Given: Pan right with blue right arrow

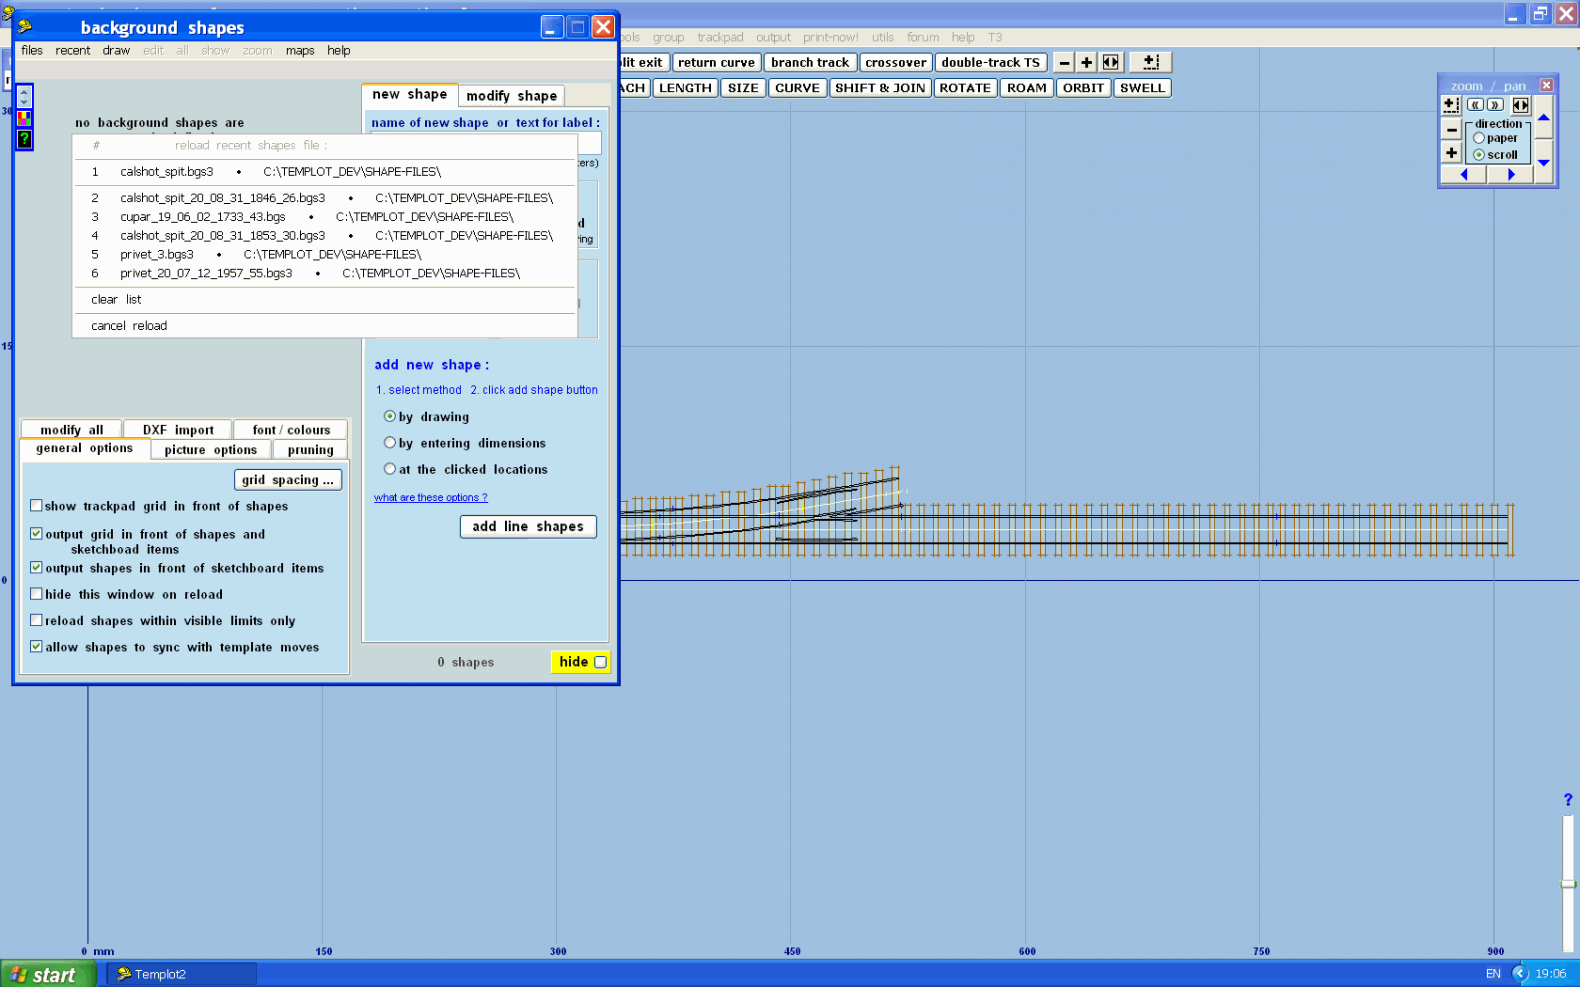Looking at the screenshot, I should click(x=1511, y=174).
